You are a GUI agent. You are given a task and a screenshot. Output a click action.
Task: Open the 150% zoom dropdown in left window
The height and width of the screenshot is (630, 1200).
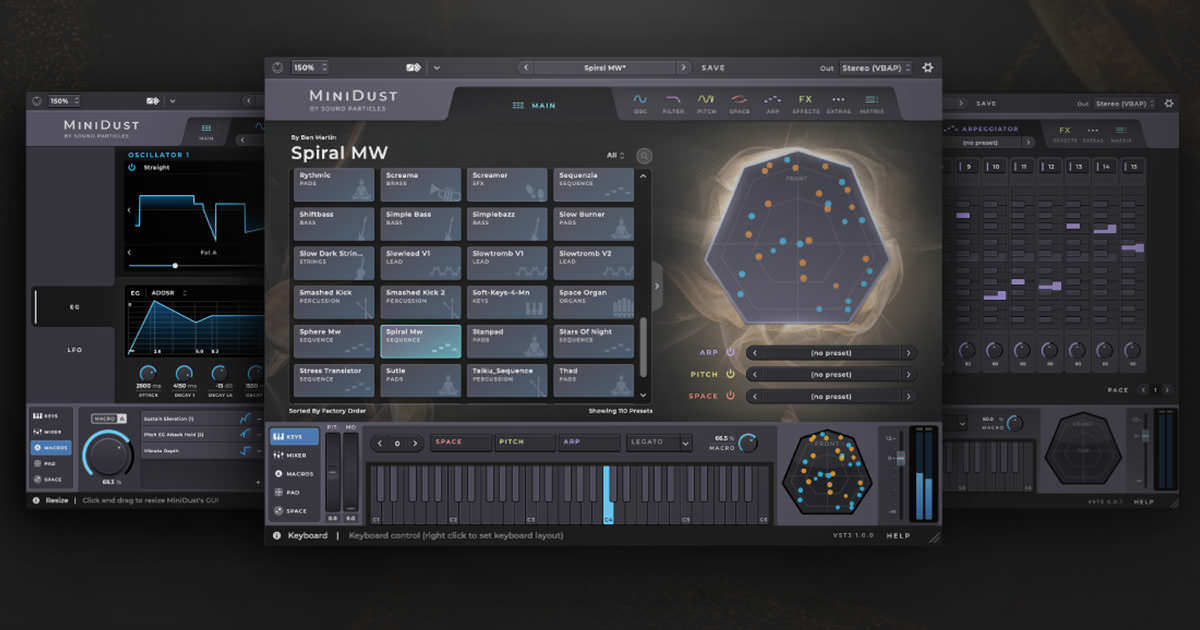tap(64, 101)
